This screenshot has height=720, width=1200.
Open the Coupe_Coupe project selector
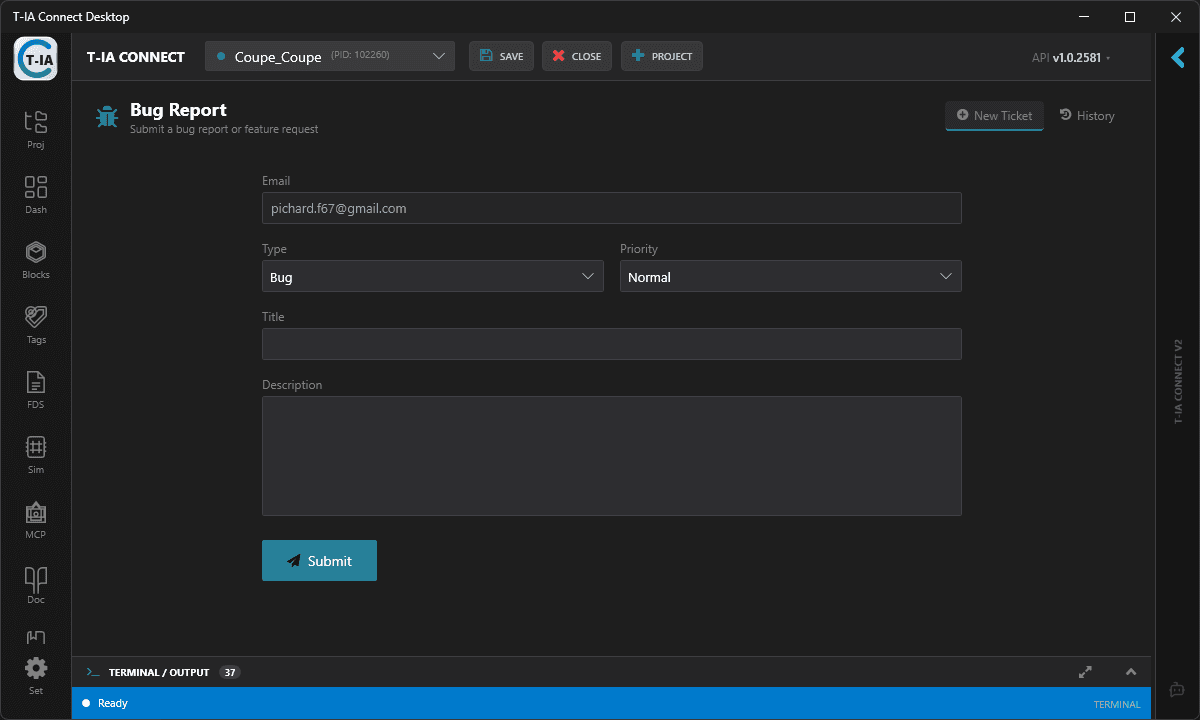330,56
